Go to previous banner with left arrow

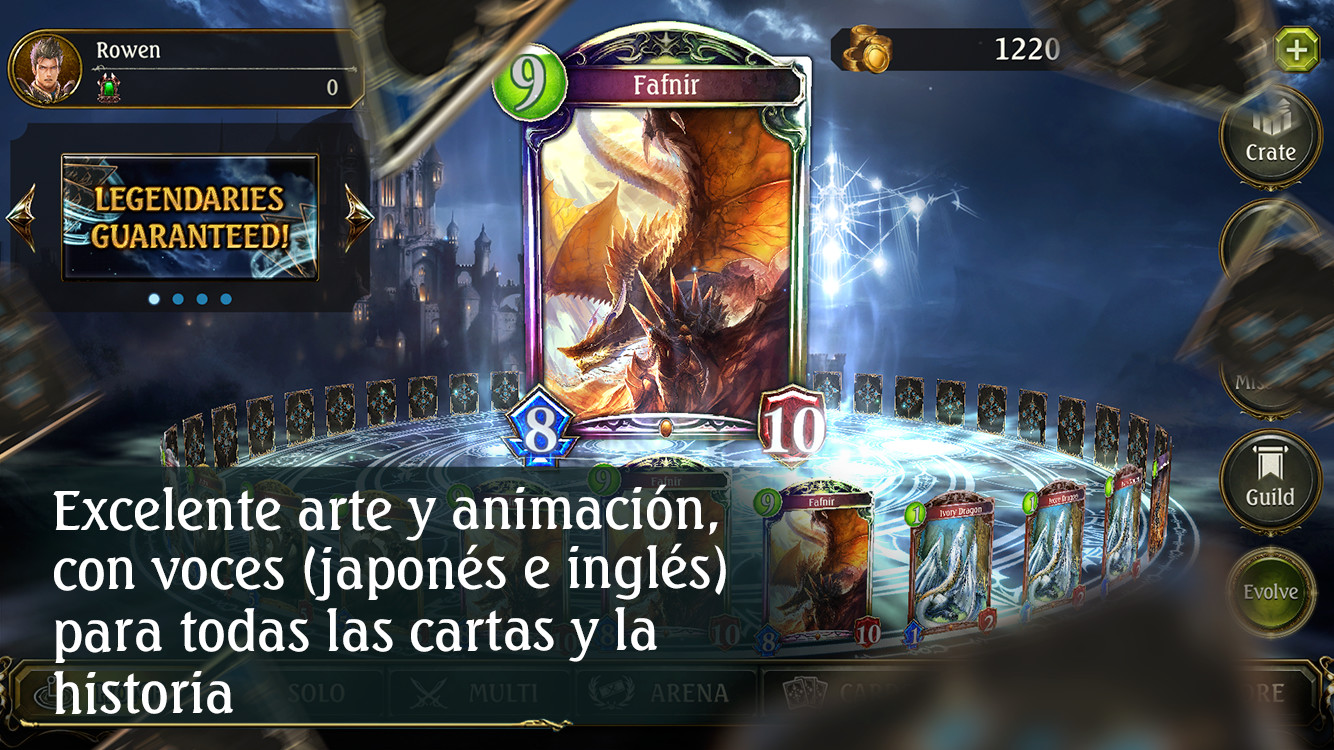tap(22, 216)
